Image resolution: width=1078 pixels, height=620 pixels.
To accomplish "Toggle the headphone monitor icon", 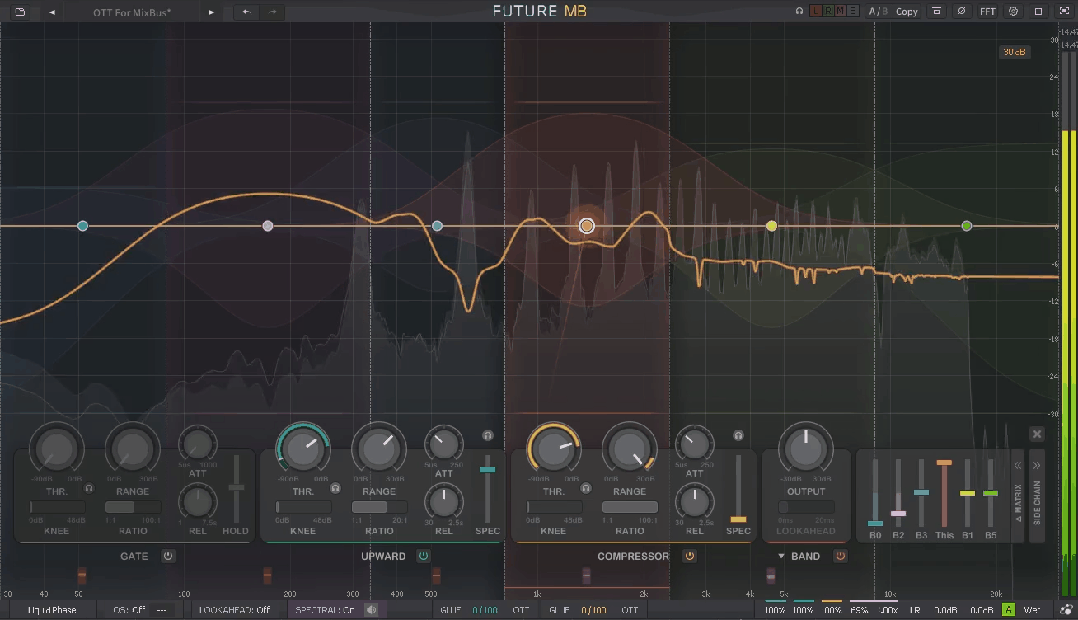I will 799,11.
